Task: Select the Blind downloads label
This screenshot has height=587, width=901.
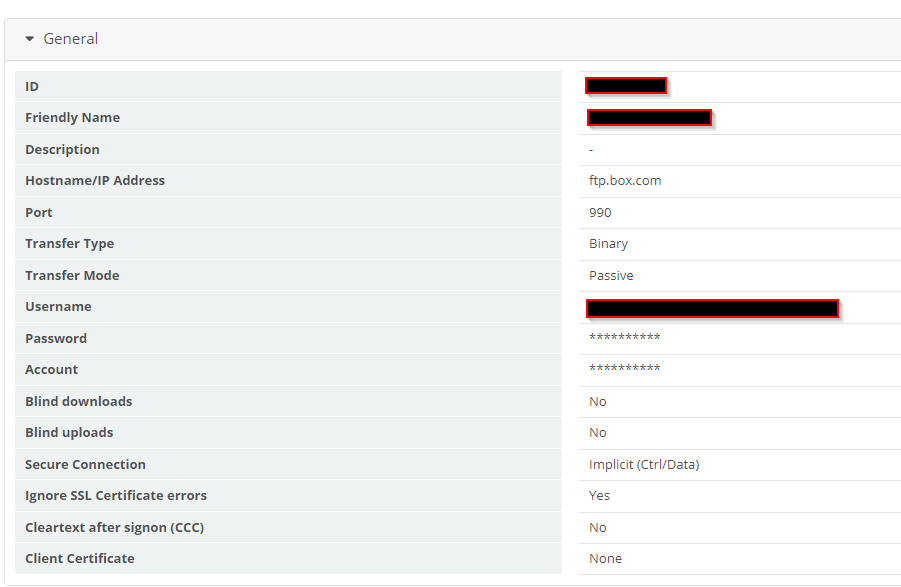Action: click(79, 401)
